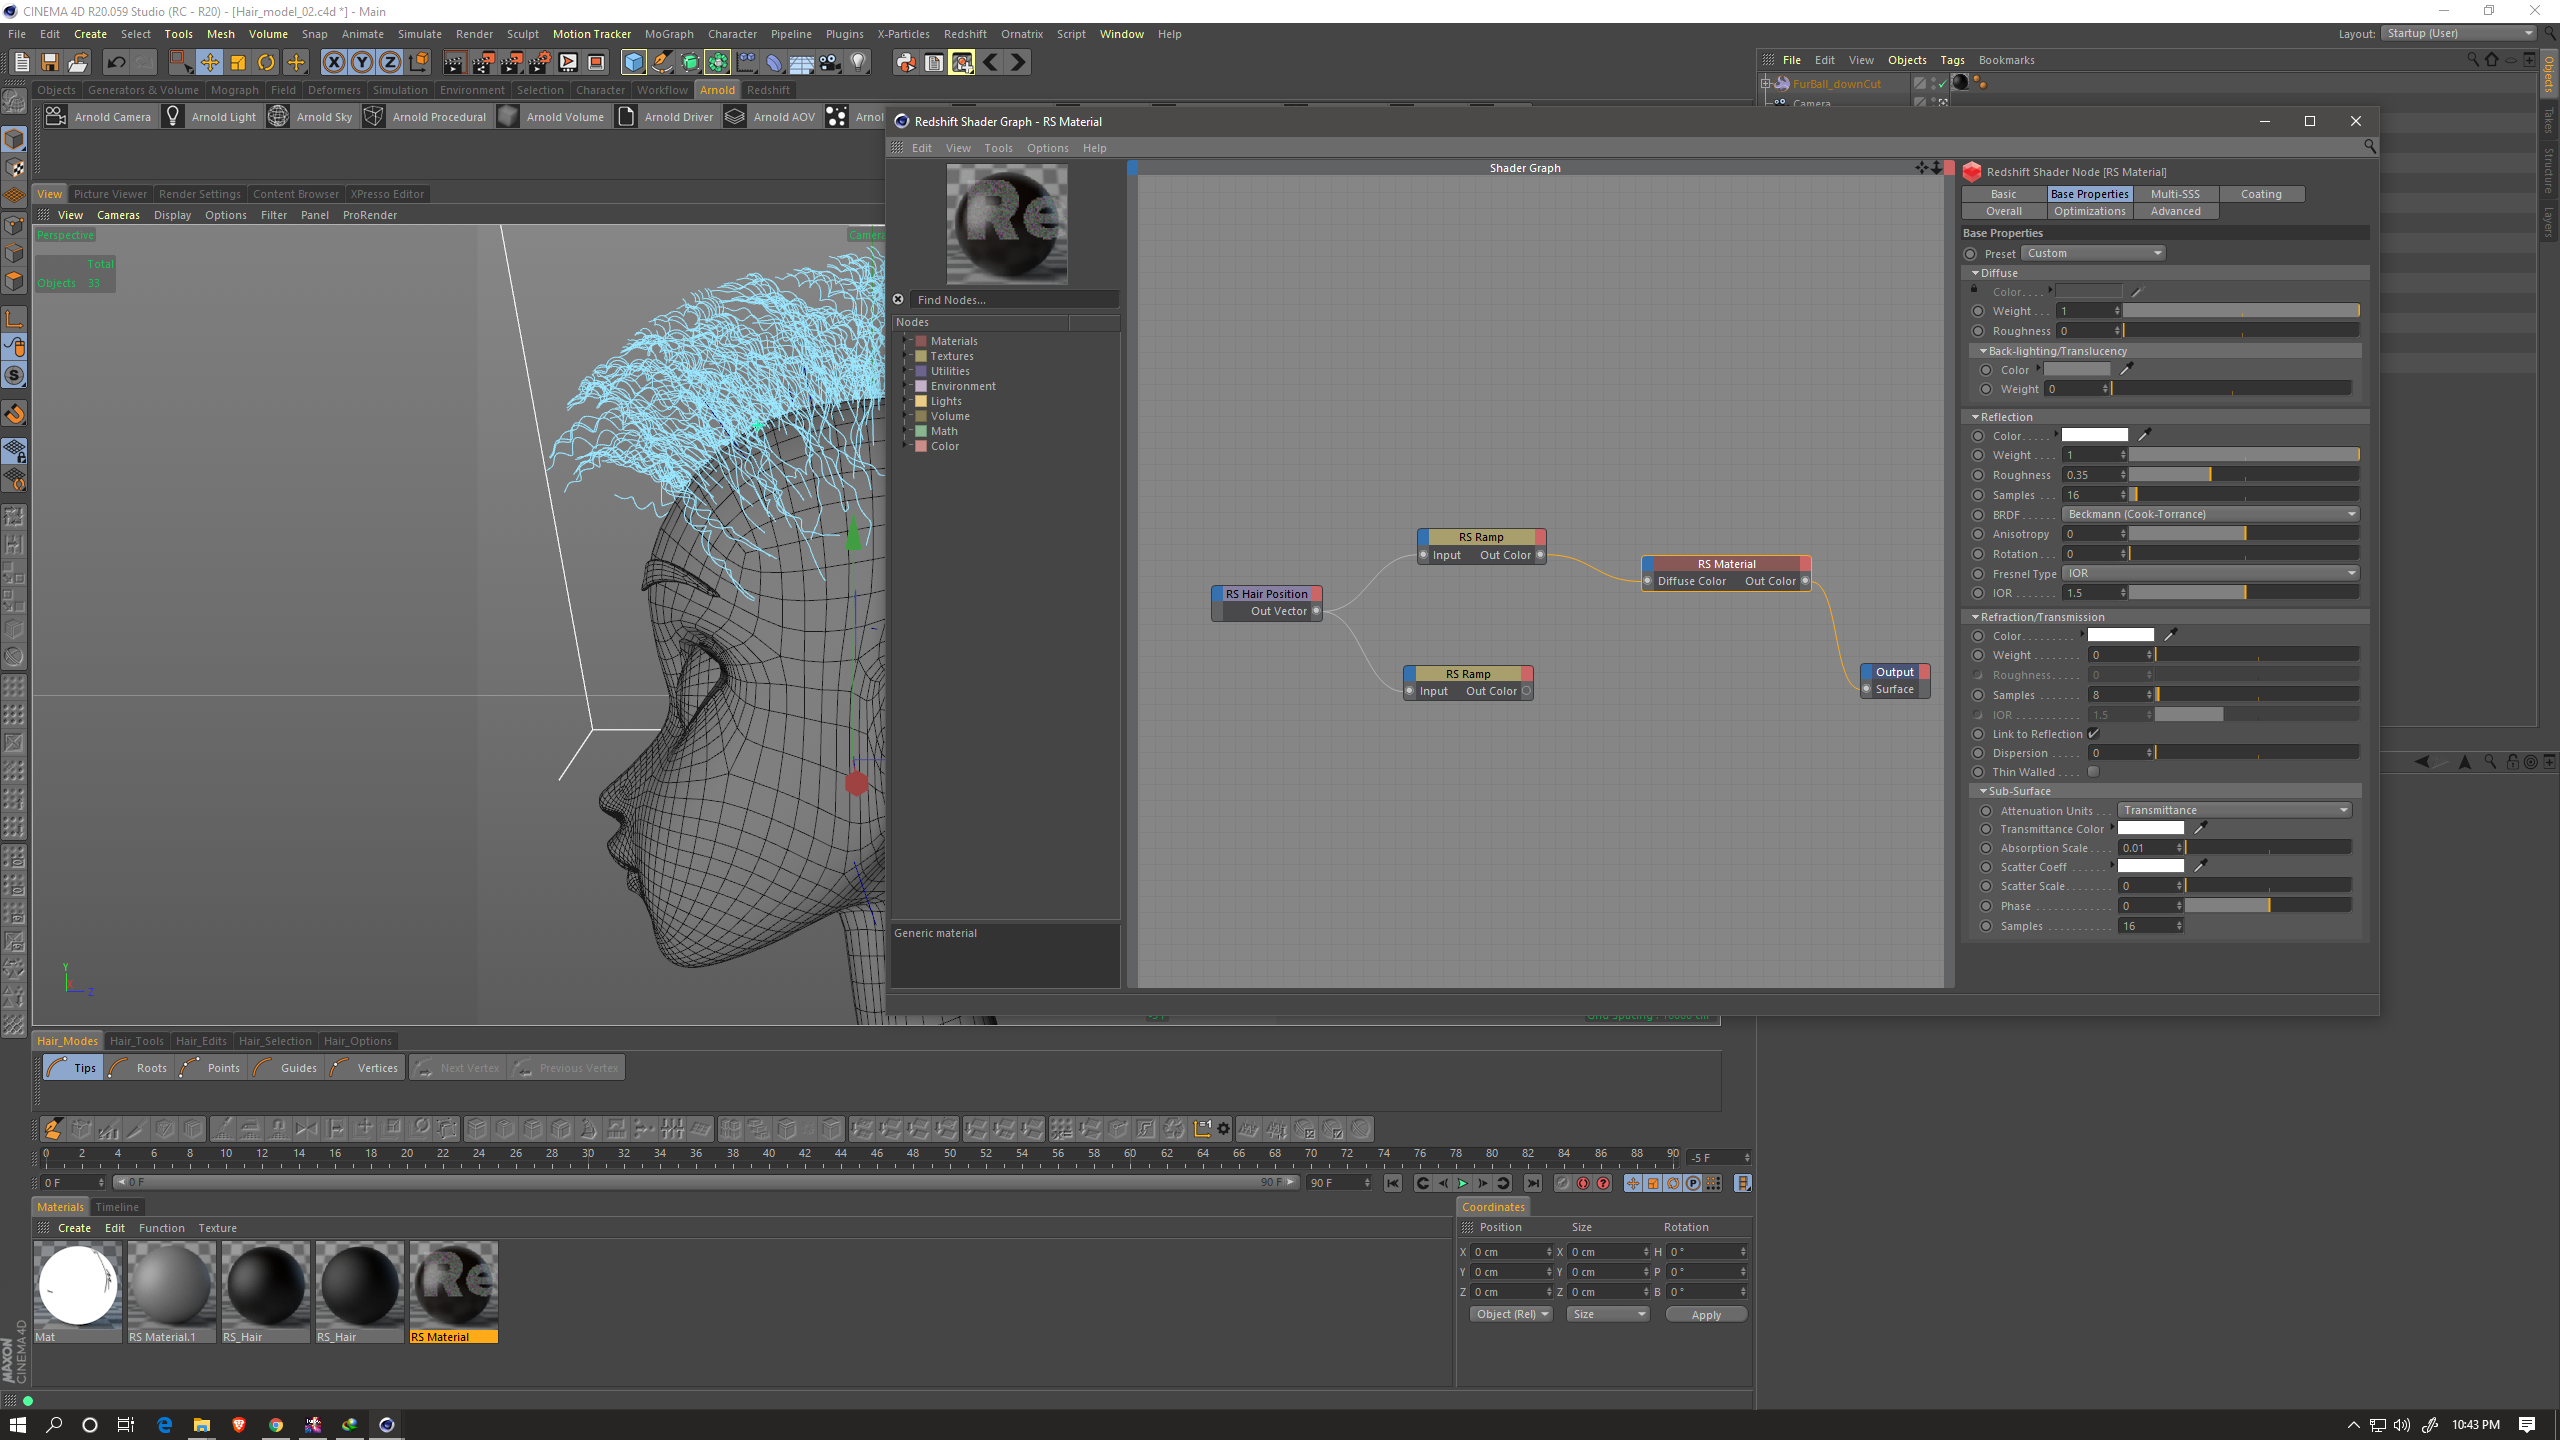
Task: Click the Arnold Light icon
Action: pos(173,117)
